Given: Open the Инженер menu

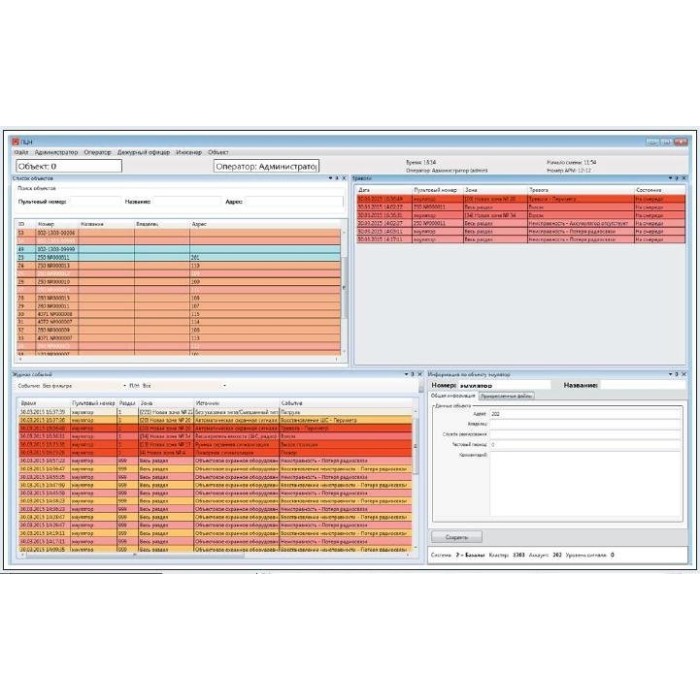Looking at the screenshot, I should (x=188, y=152).
